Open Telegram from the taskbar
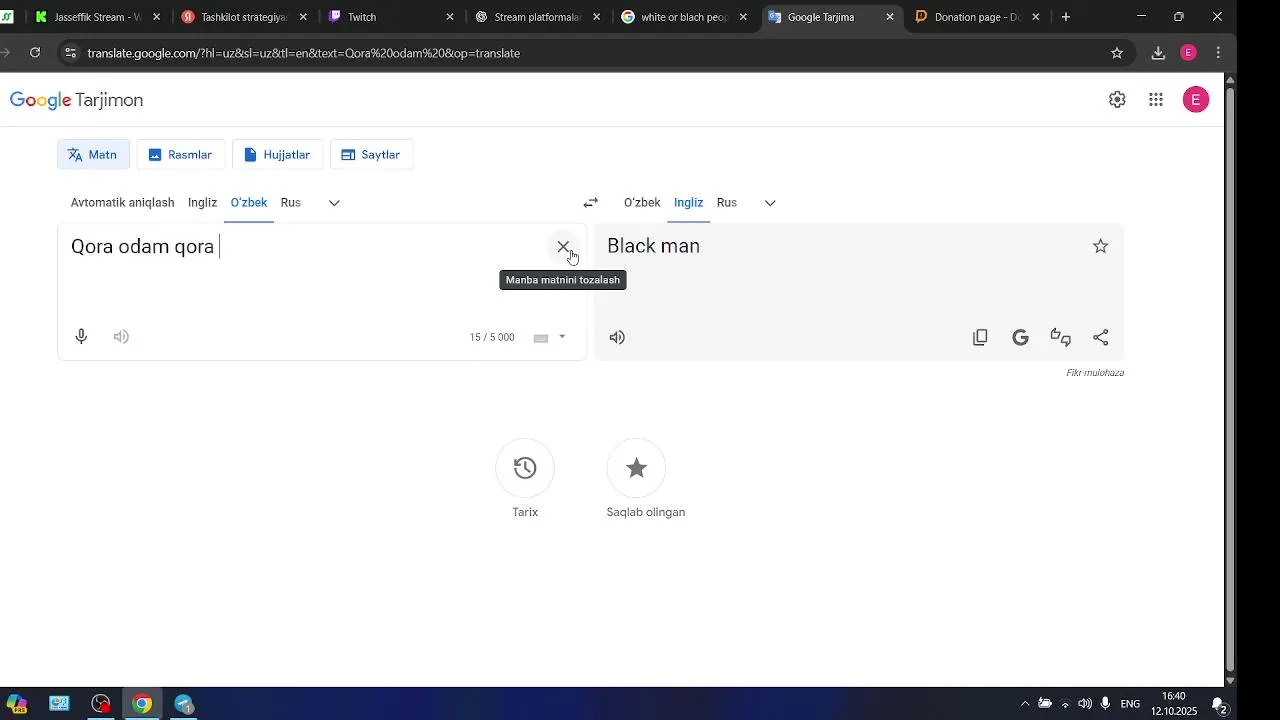 185,704
